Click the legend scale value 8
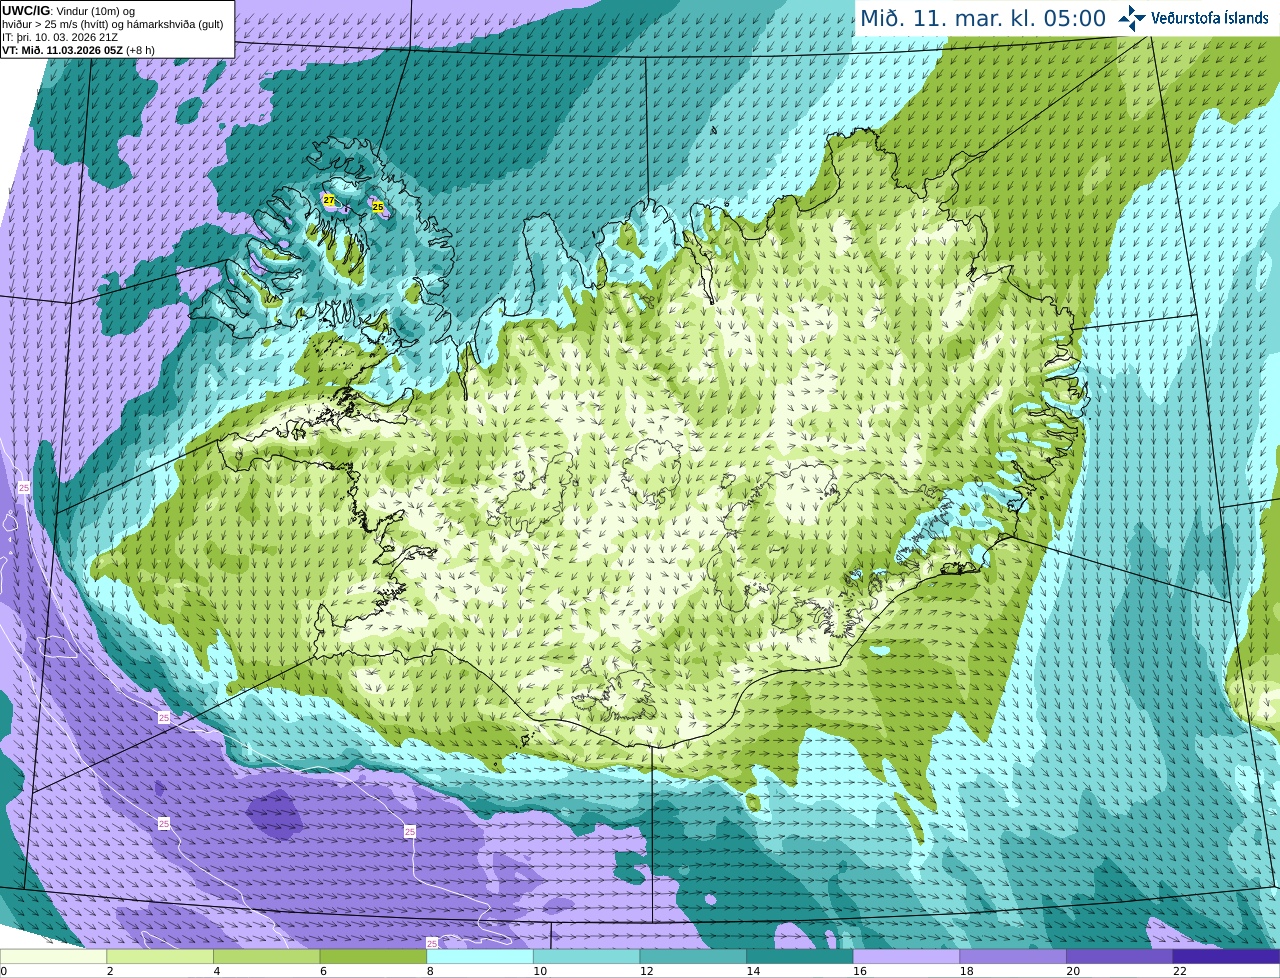 coord(430,971)
